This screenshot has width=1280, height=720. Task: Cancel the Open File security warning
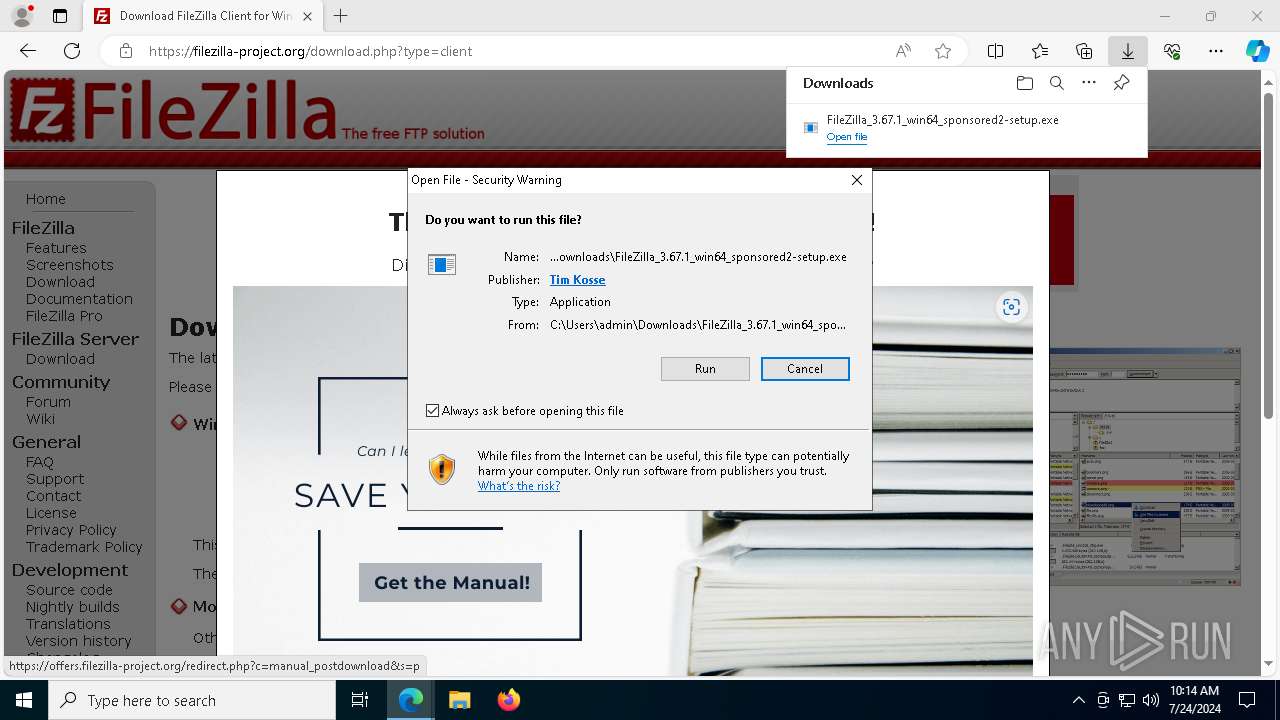(805, 369)
